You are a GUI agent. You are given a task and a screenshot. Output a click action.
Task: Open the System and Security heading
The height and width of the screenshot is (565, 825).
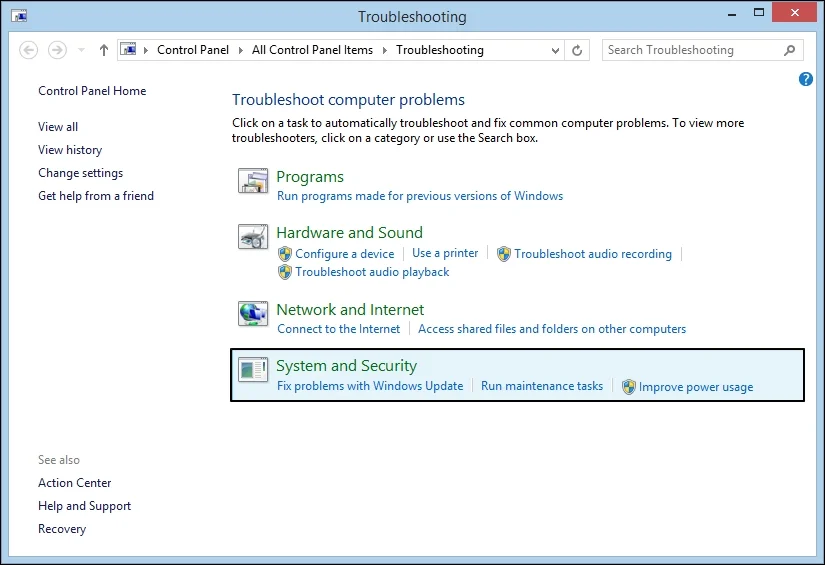(x=346, y=366)
